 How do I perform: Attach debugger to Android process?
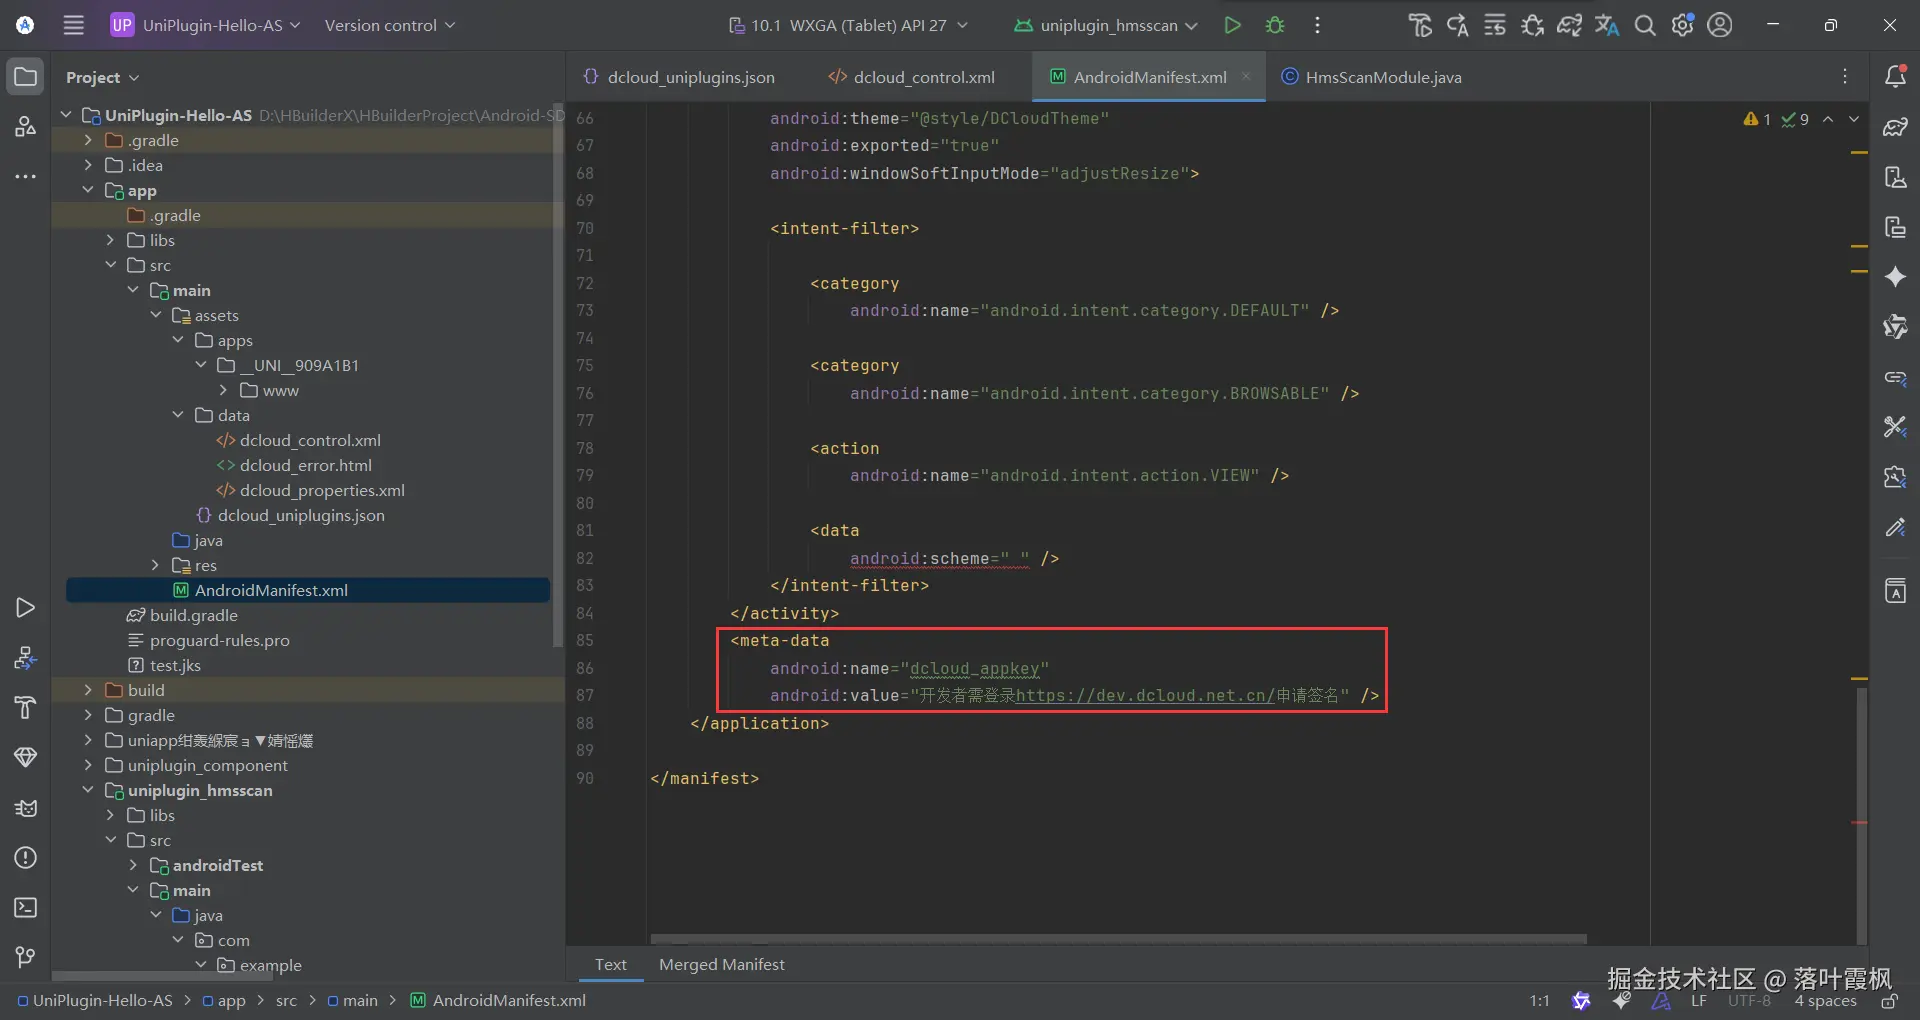pyautogui.click(x=1532, y=25)
